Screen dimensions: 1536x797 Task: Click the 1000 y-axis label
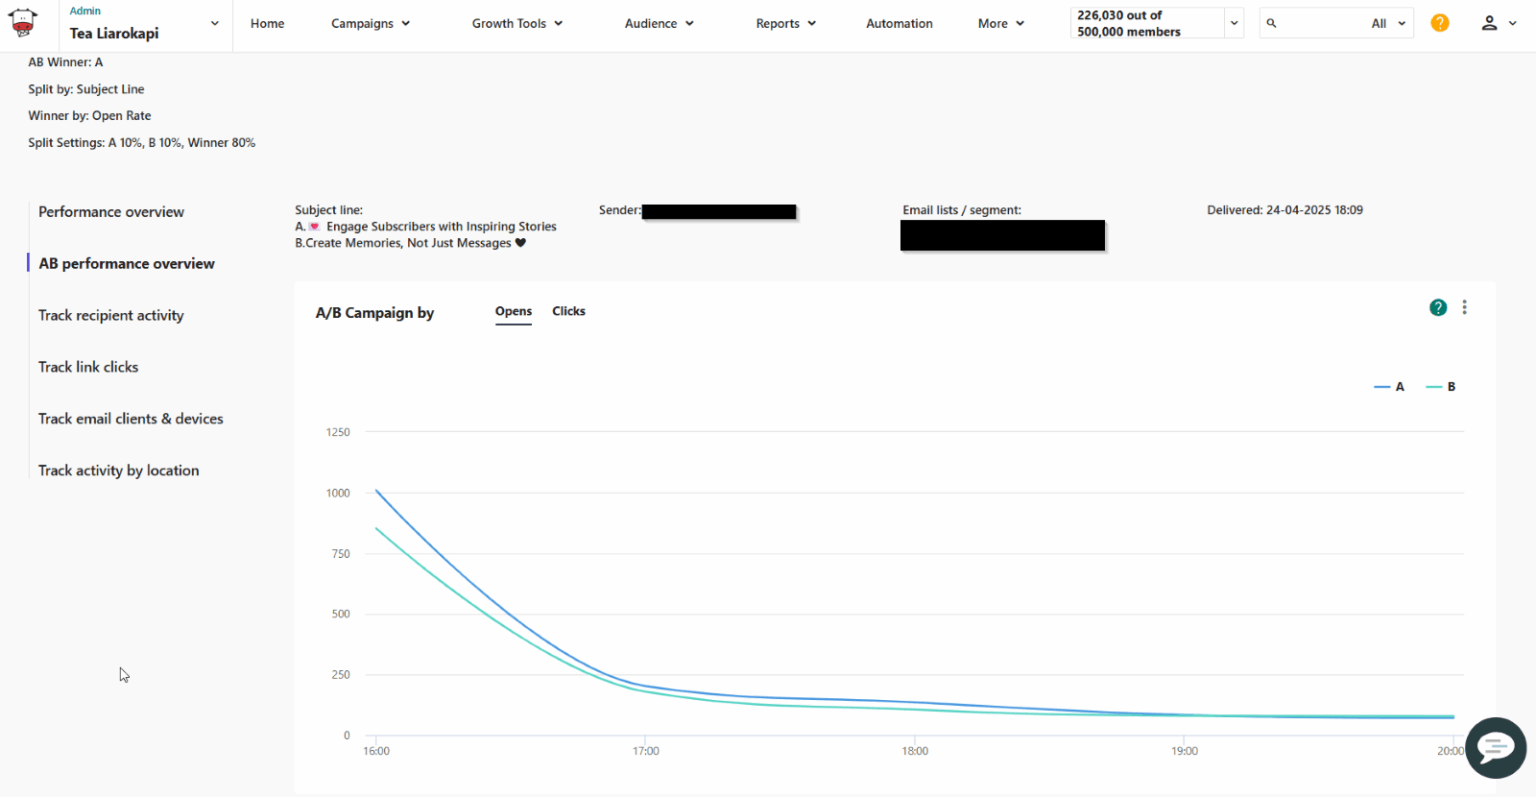click(338, 493)
